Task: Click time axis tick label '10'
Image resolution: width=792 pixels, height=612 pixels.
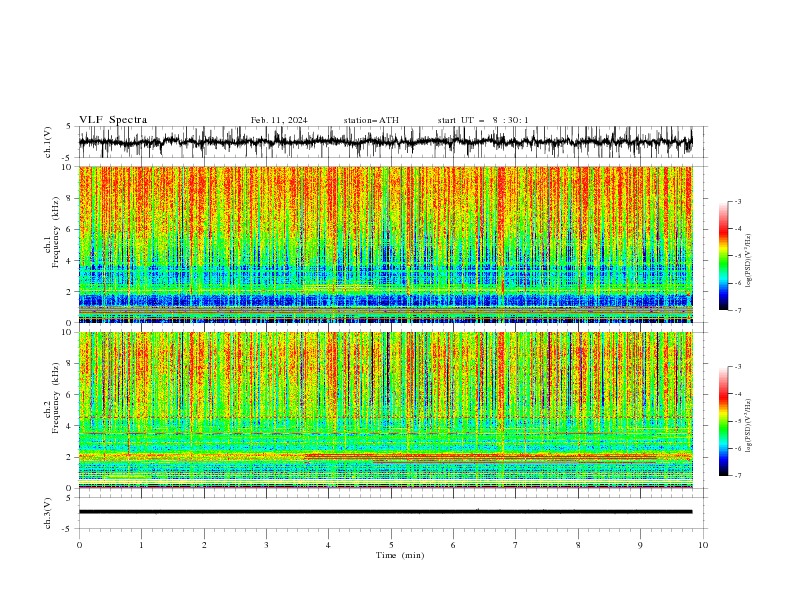Action: (703, 545)
